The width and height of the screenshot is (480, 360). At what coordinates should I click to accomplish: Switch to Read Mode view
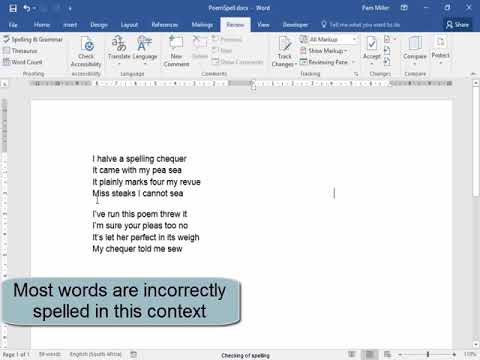point(352,354)
